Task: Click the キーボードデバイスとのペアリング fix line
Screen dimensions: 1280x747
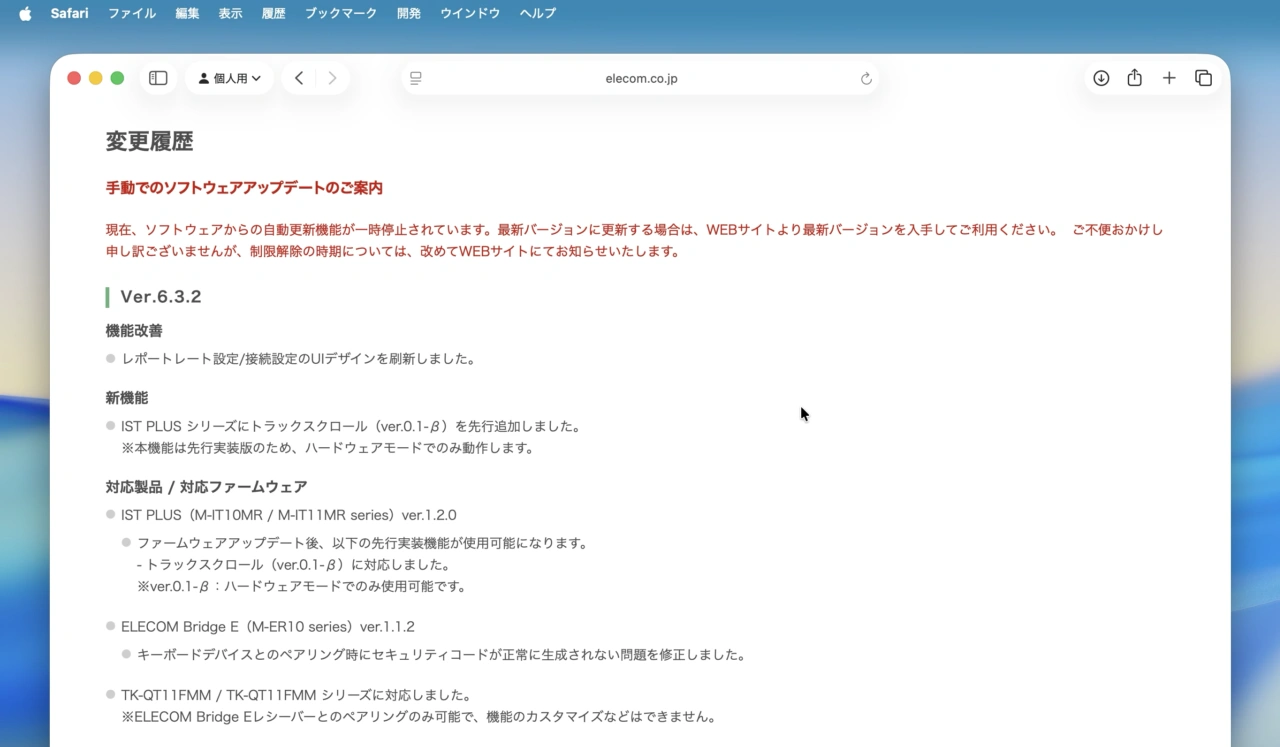Action: (x=442, y=655)
